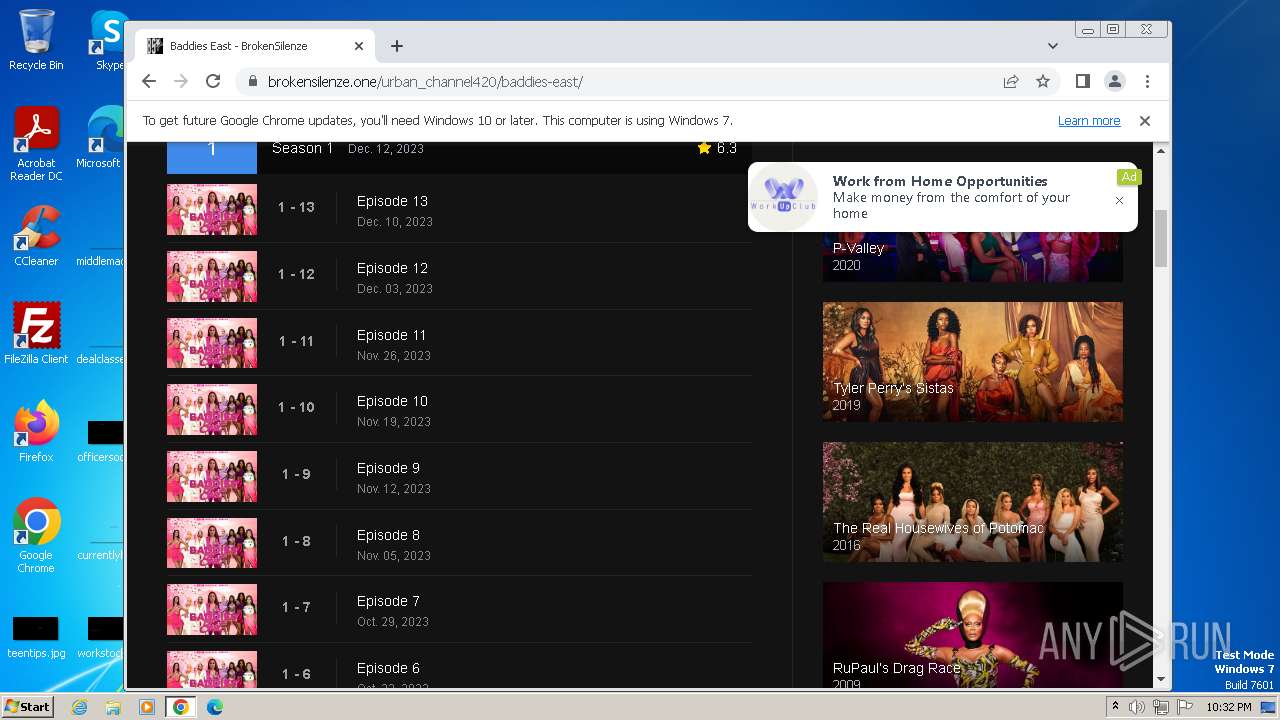Open Episode 8 link
Image resolution: width=1280 pixels, height=720 pixels.
tap(388, 535)
